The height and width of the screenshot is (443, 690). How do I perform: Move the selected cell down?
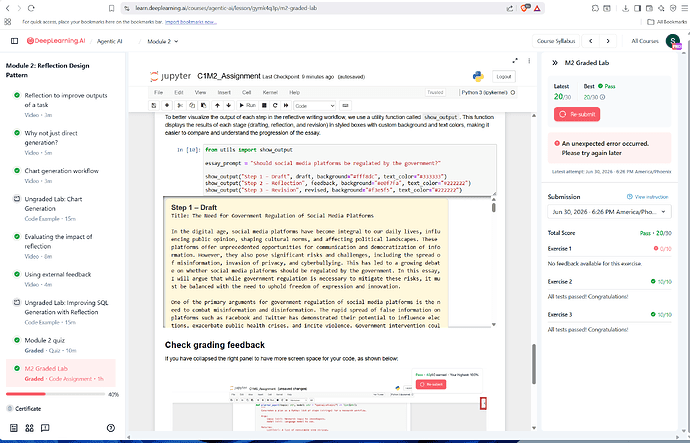228,106
